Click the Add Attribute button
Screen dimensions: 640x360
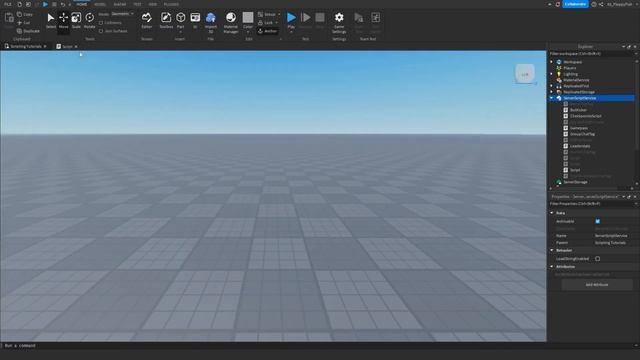pos(597,285)
